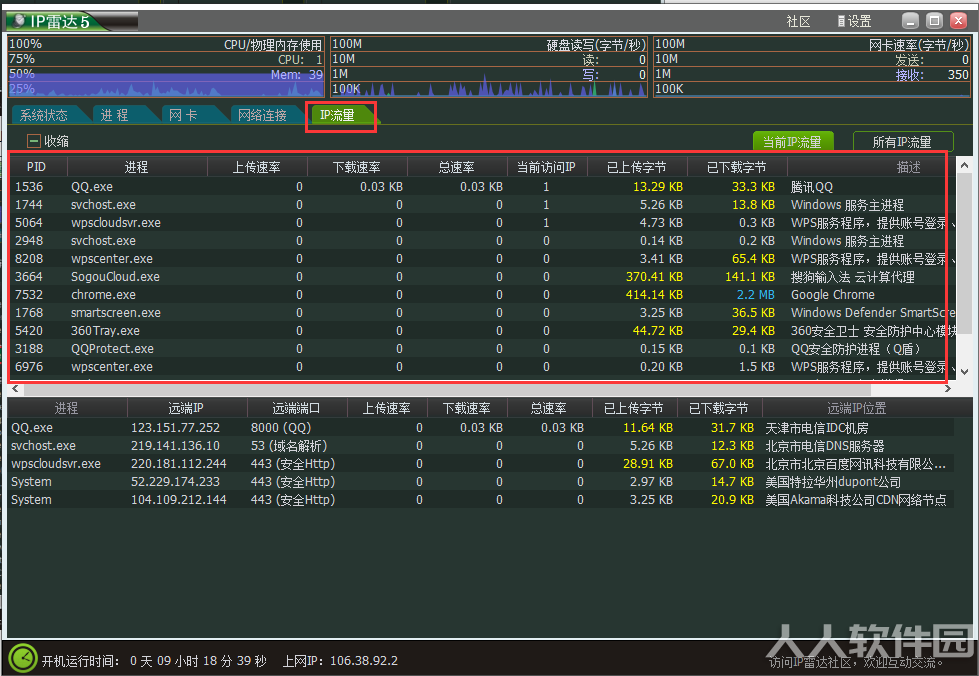Show 当前IP流量 view
Image resolution: width=979 pixels, height=676 pixels.
click(x=793, y=142)
